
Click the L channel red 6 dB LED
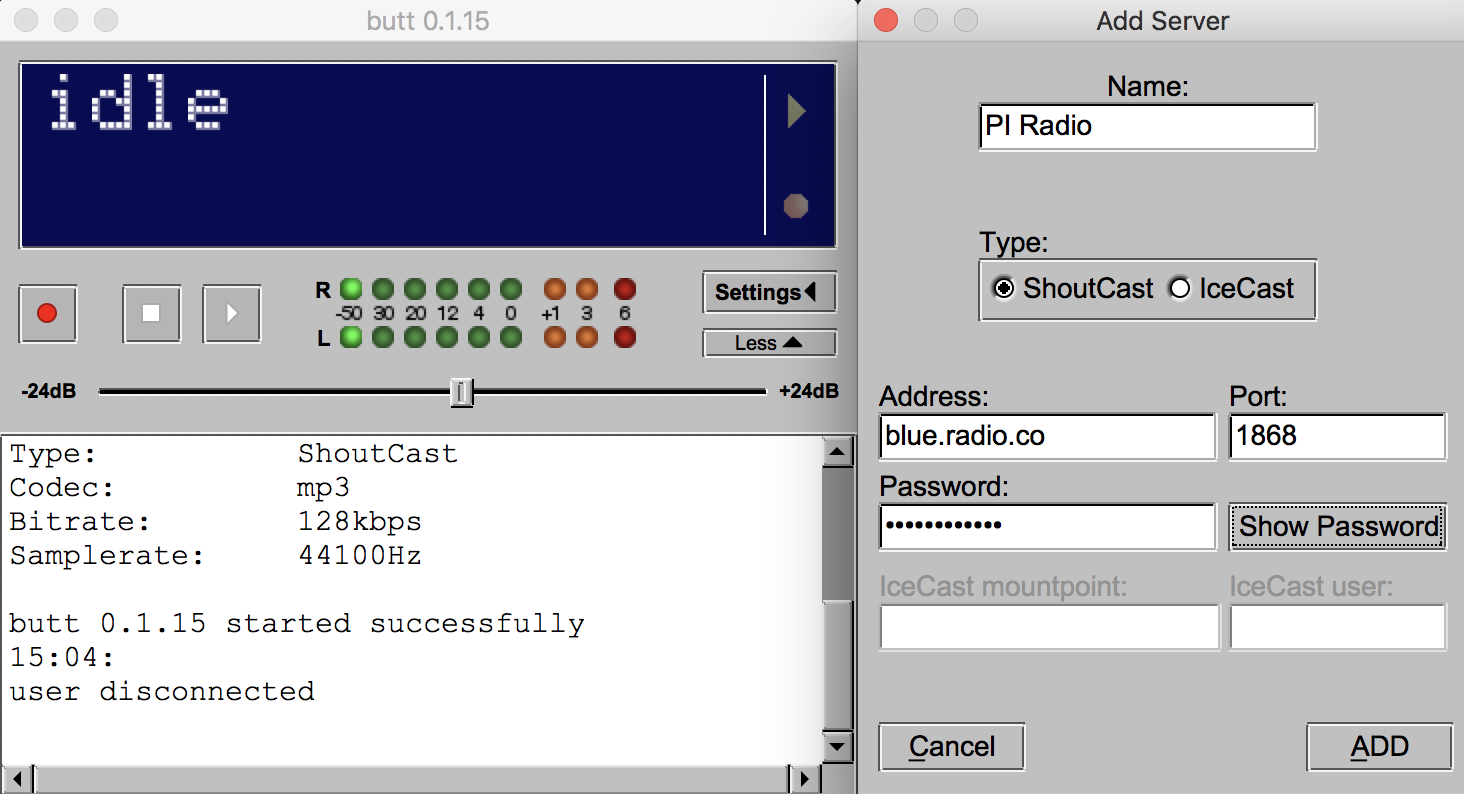coord(625,337)
